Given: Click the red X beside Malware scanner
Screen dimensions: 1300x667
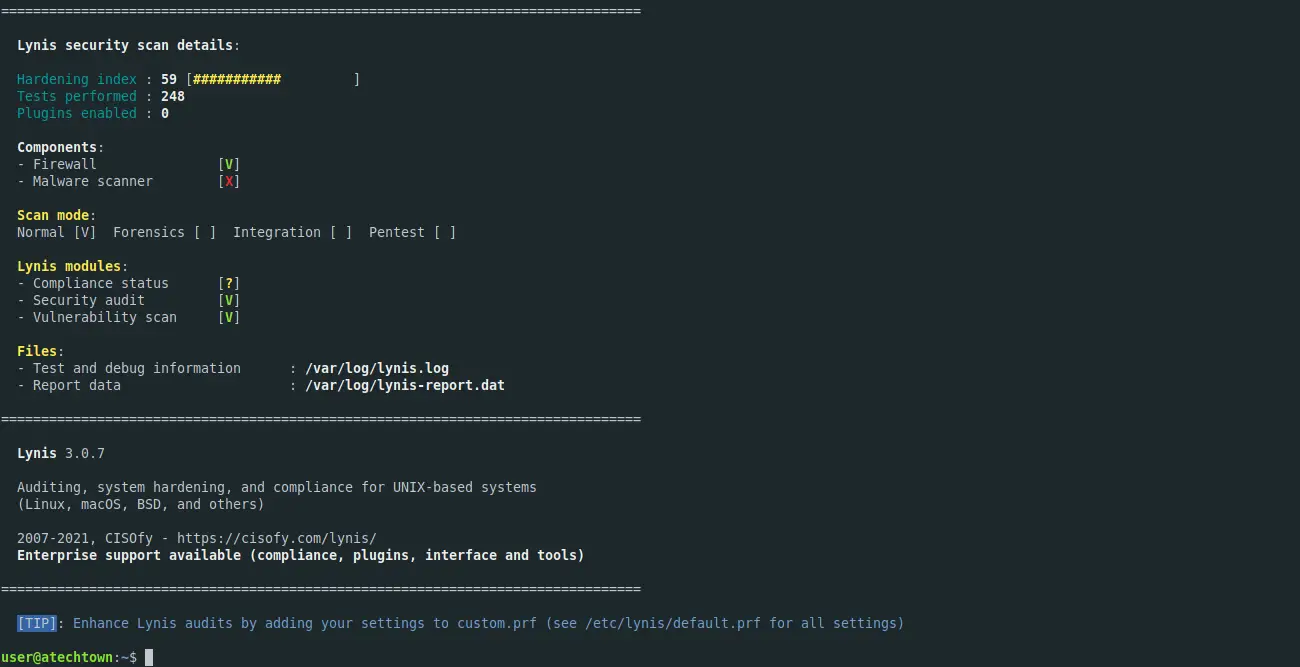Looking at the screenshot, I should point(229,181).
